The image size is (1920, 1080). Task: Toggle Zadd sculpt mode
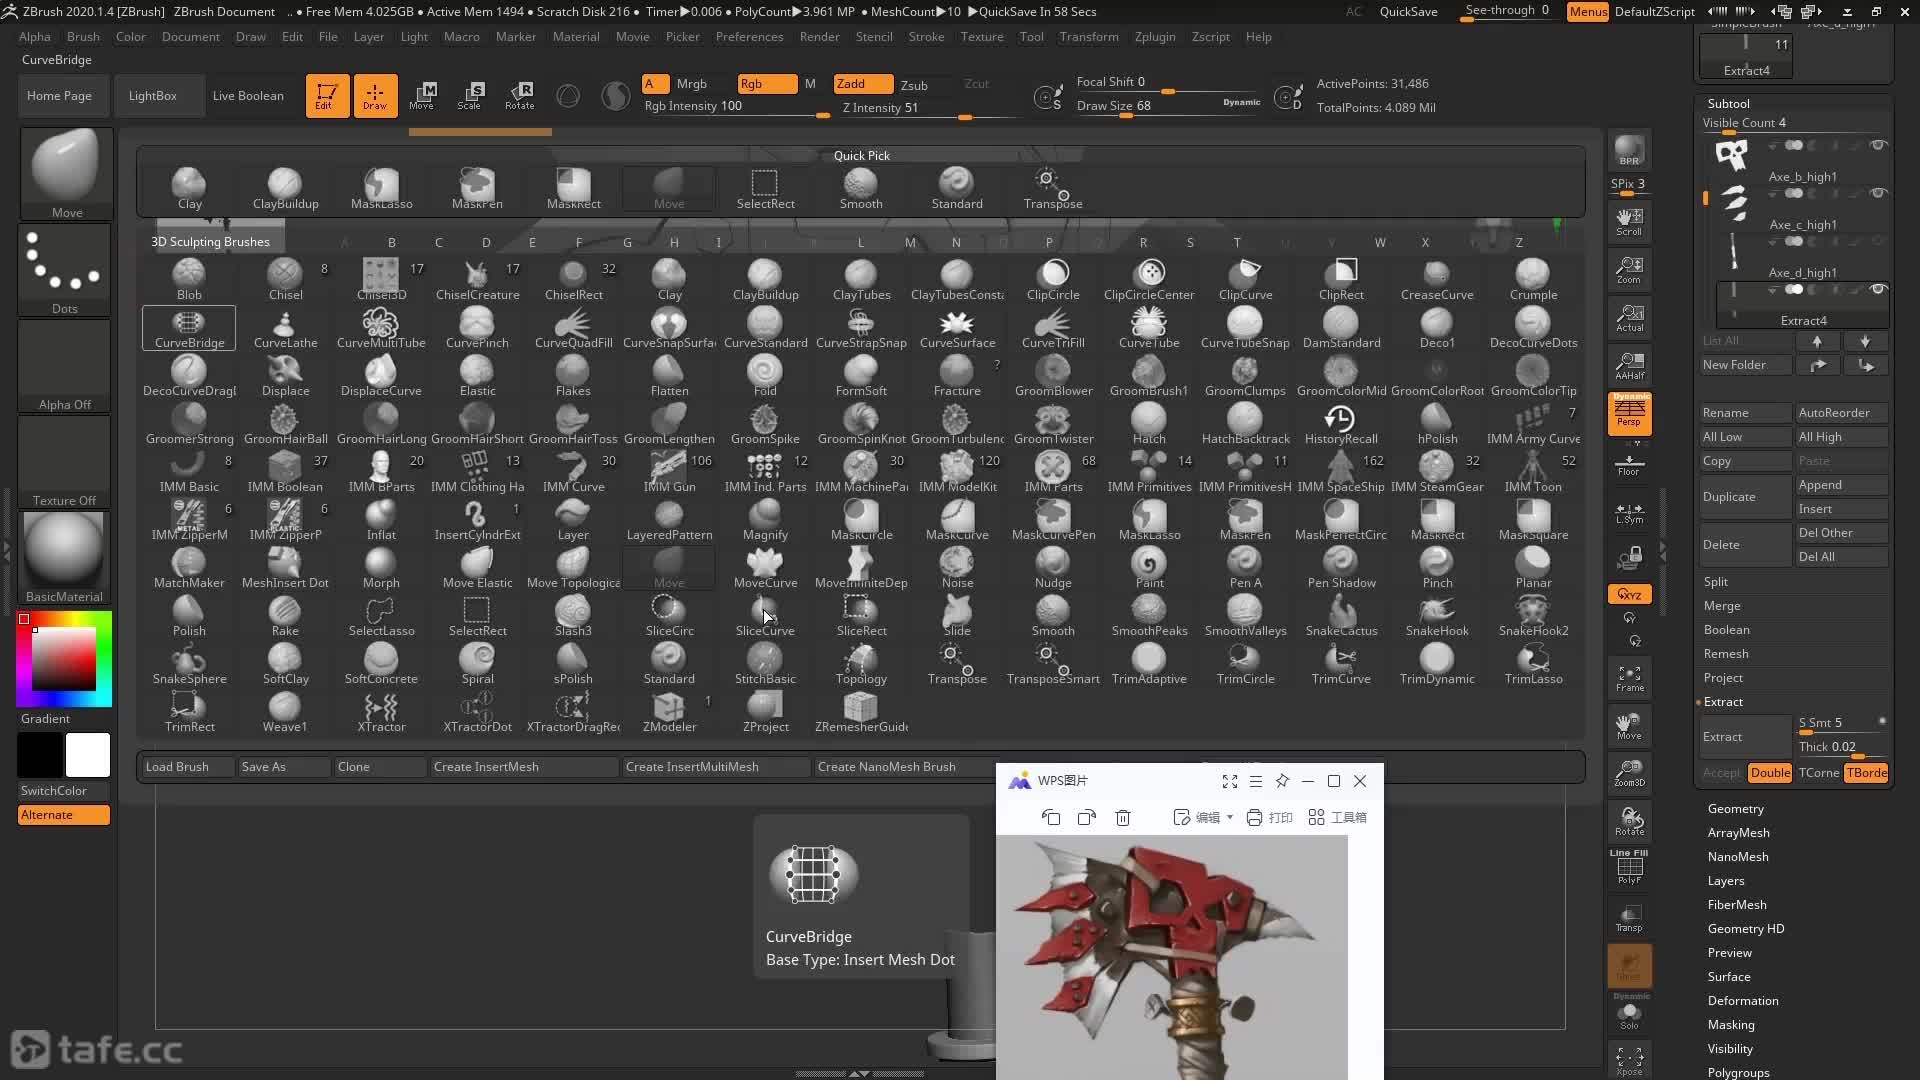pyautogui.click(x=863, y=84)
